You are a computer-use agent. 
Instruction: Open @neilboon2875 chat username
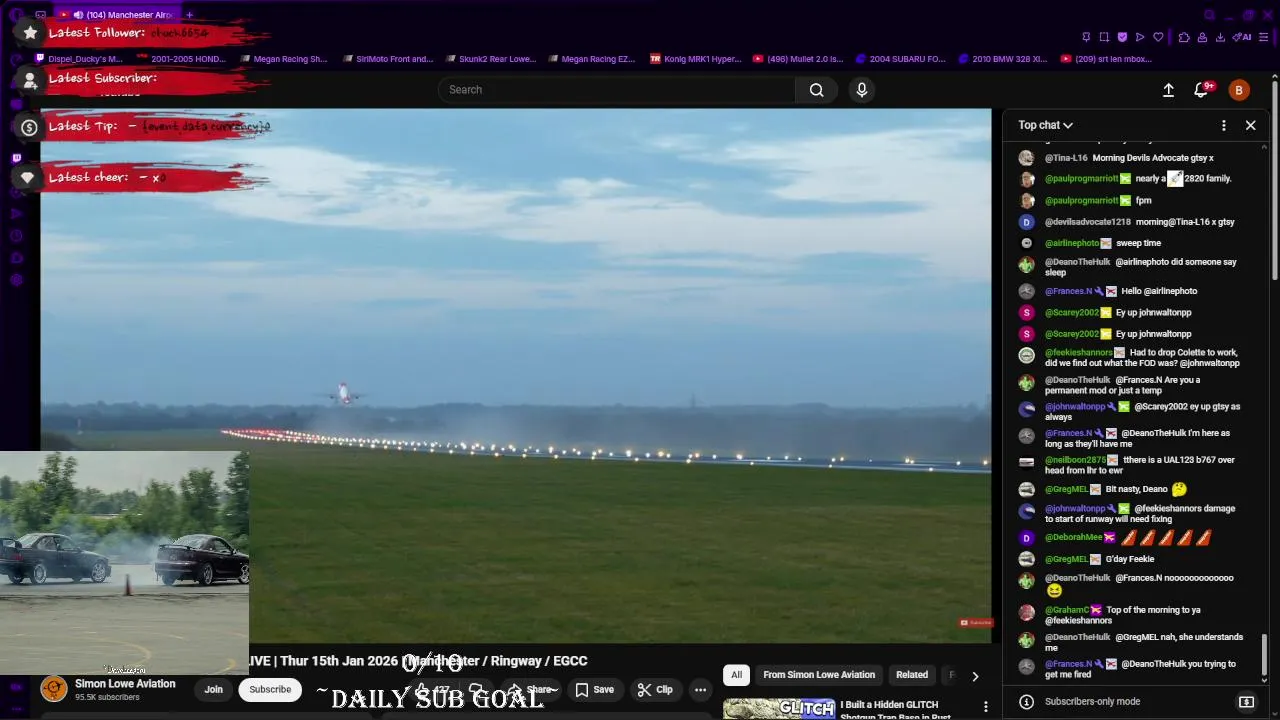[1075, 460]
